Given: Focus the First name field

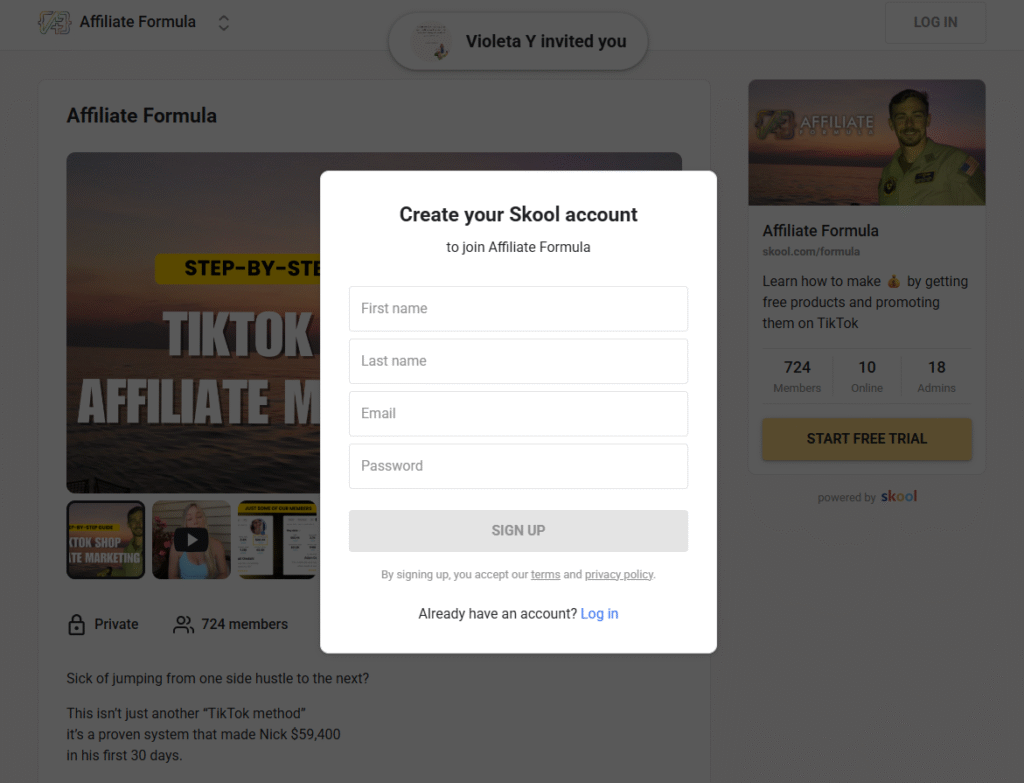Looking at the screenshot, I should [x=518, y=308].
